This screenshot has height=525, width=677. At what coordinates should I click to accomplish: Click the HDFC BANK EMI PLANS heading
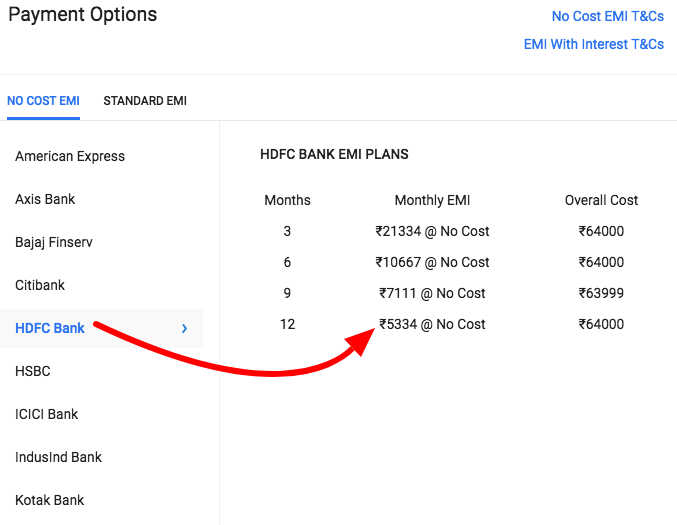point(334,155)
